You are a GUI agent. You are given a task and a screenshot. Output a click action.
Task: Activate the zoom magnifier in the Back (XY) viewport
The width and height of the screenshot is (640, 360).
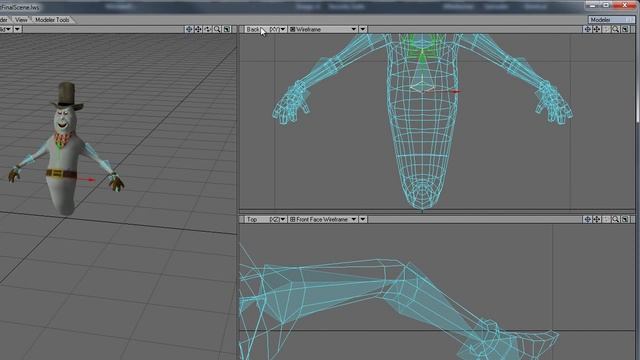click(616, 29)
